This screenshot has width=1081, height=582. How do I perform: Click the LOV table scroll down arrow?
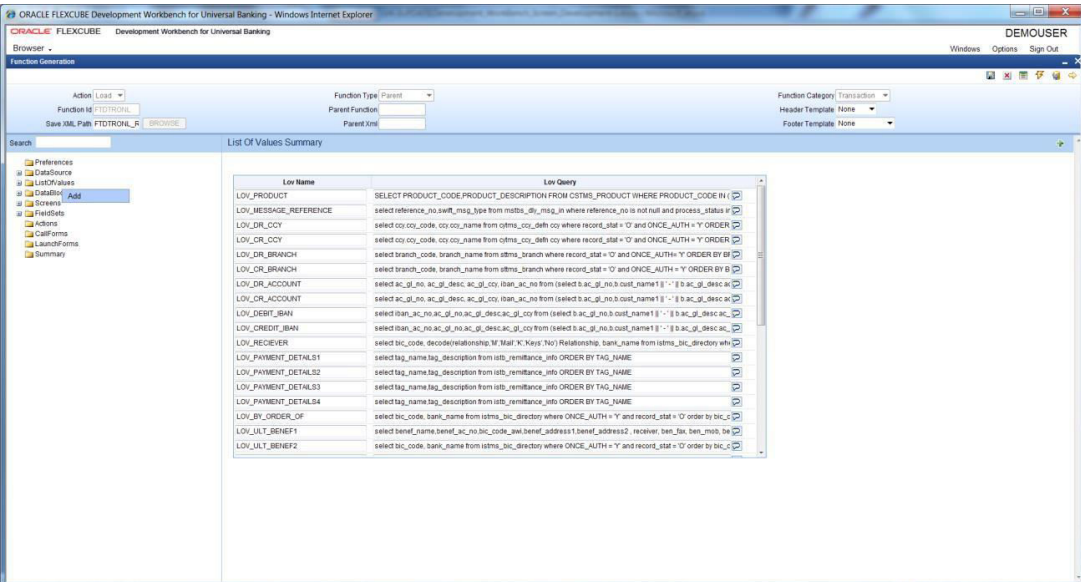coord(761,453)
